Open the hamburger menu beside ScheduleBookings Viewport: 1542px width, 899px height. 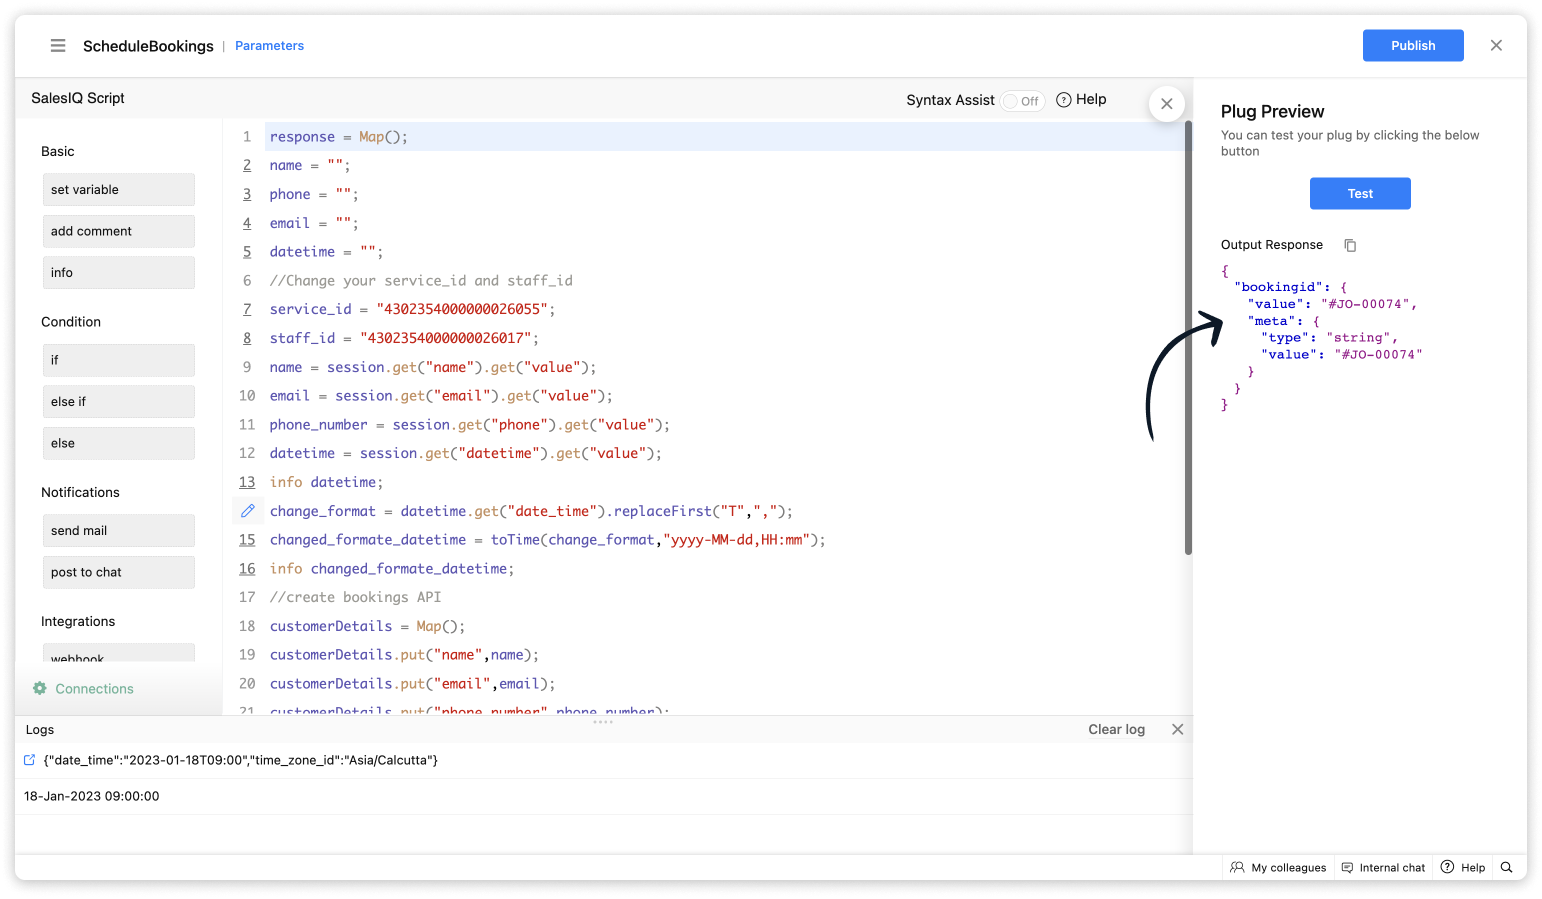pos(58,46)
